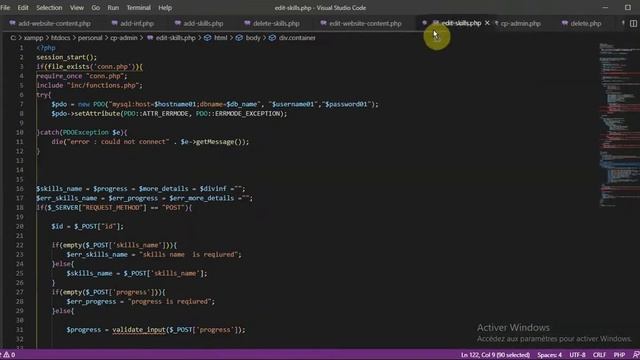
Task: Click line number 7 in the gutter
Action: click(22, 104)
